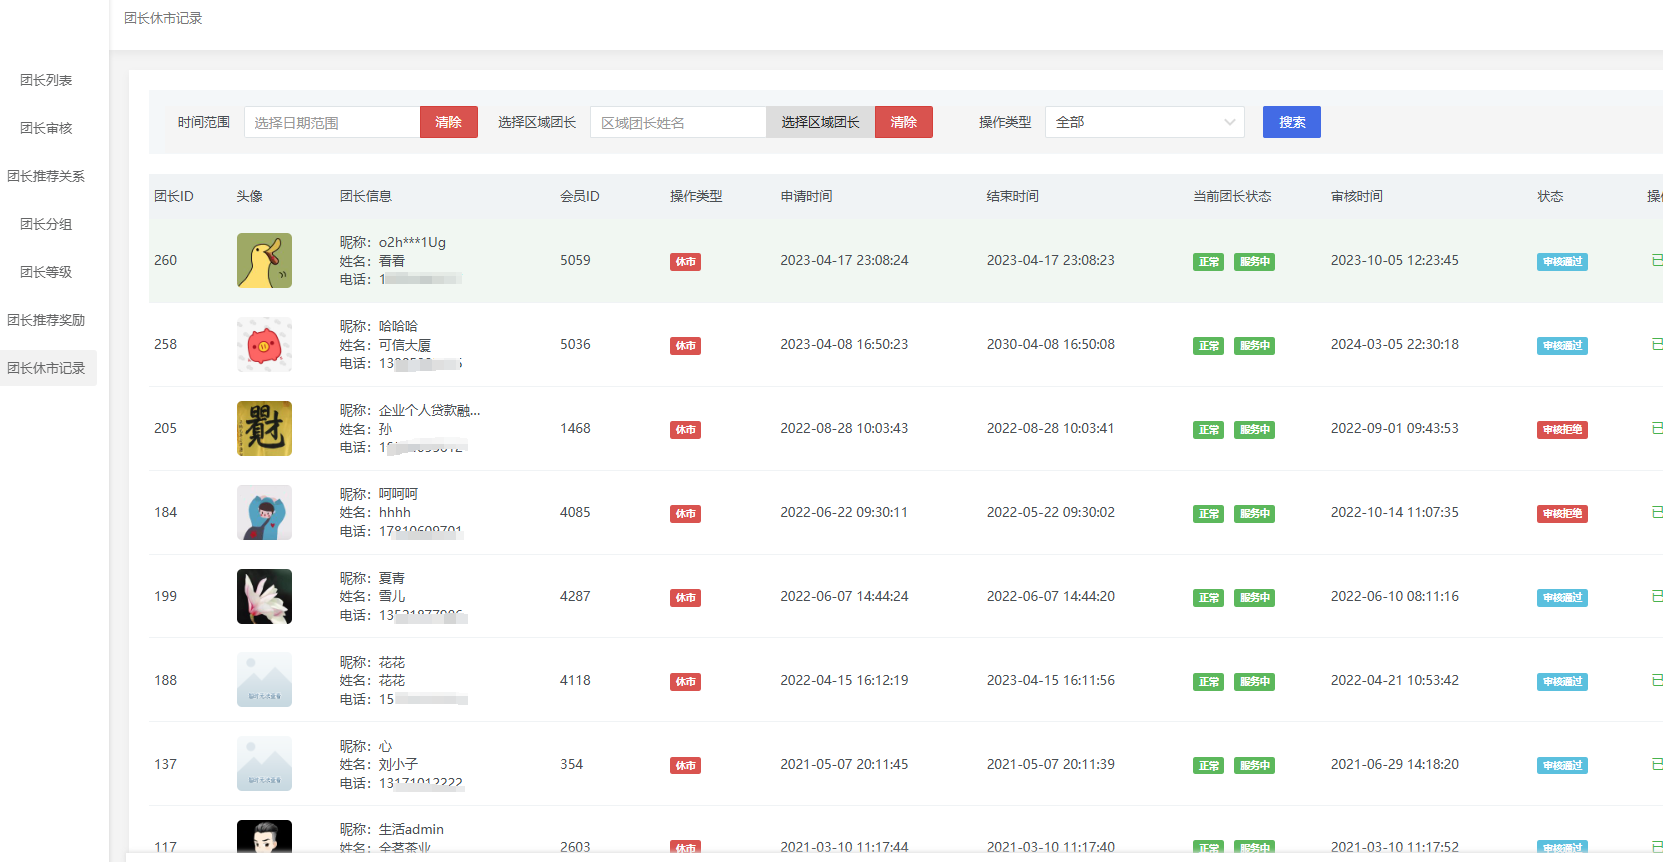1663x862 pixels.
Task: Open the avatar image in row 205
Action: point(264,429)
